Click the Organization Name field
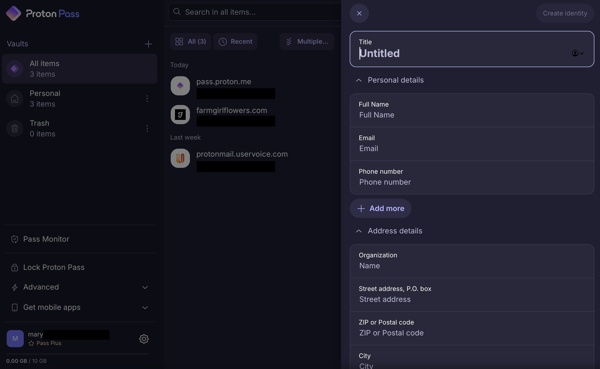The image size is (600, 369). (x=472, y=261)
